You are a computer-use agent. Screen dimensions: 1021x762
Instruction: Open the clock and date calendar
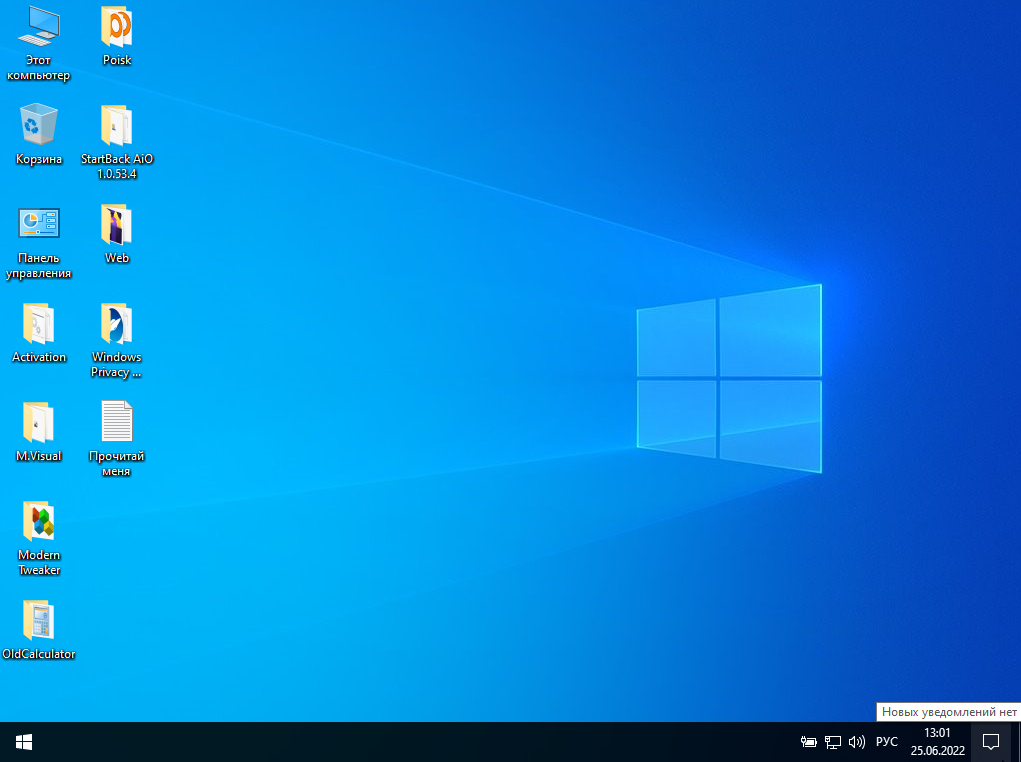pos(937,742)
